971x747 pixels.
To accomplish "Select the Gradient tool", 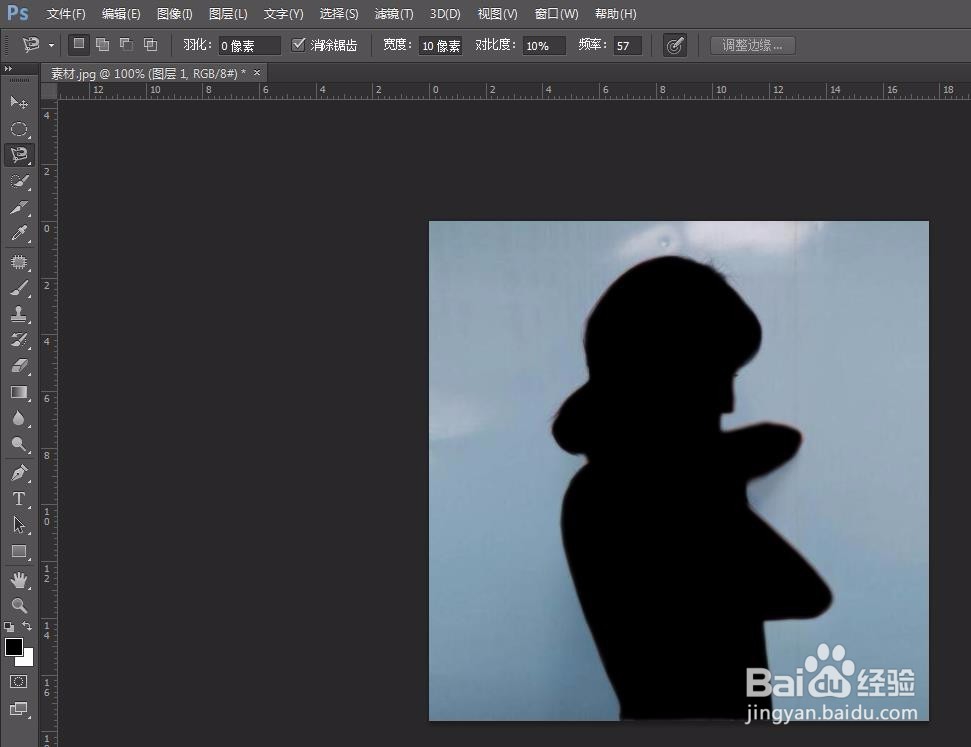I will tap(19, 392).
